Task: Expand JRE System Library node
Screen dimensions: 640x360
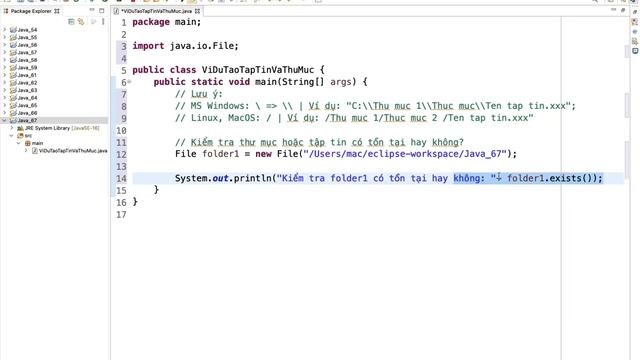Action: pos(12,128)
